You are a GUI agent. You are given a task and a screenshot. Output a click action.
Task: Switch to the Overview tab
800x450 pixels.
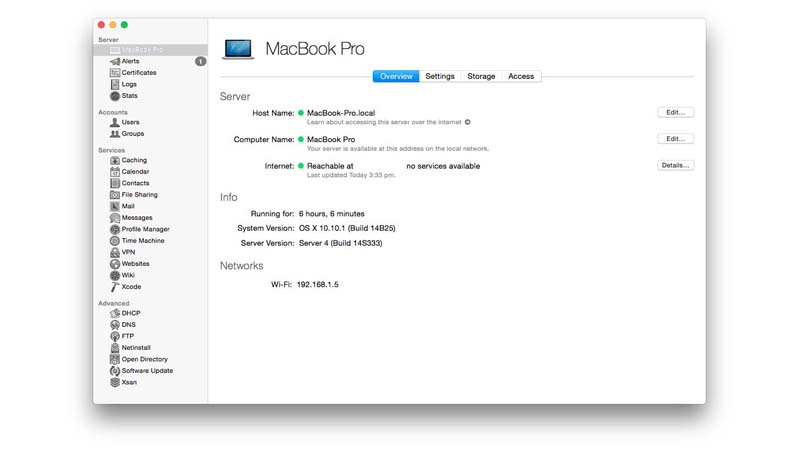point(396,76)
